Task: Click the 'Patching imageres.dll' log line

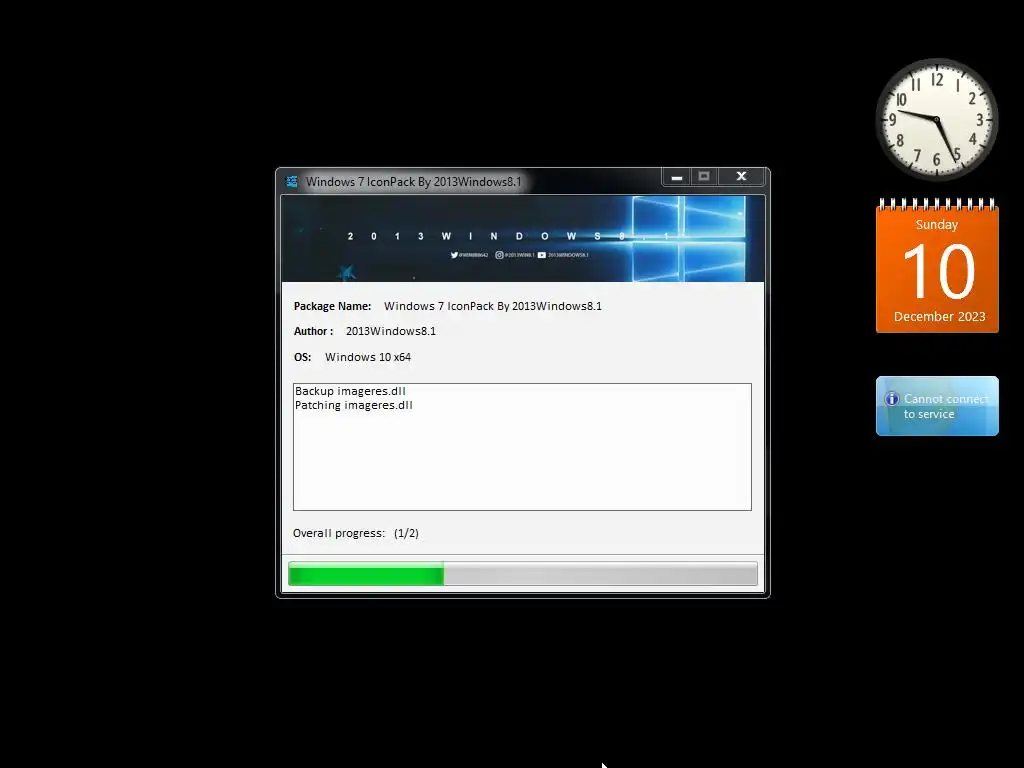Action: click(x=353, y=406)
